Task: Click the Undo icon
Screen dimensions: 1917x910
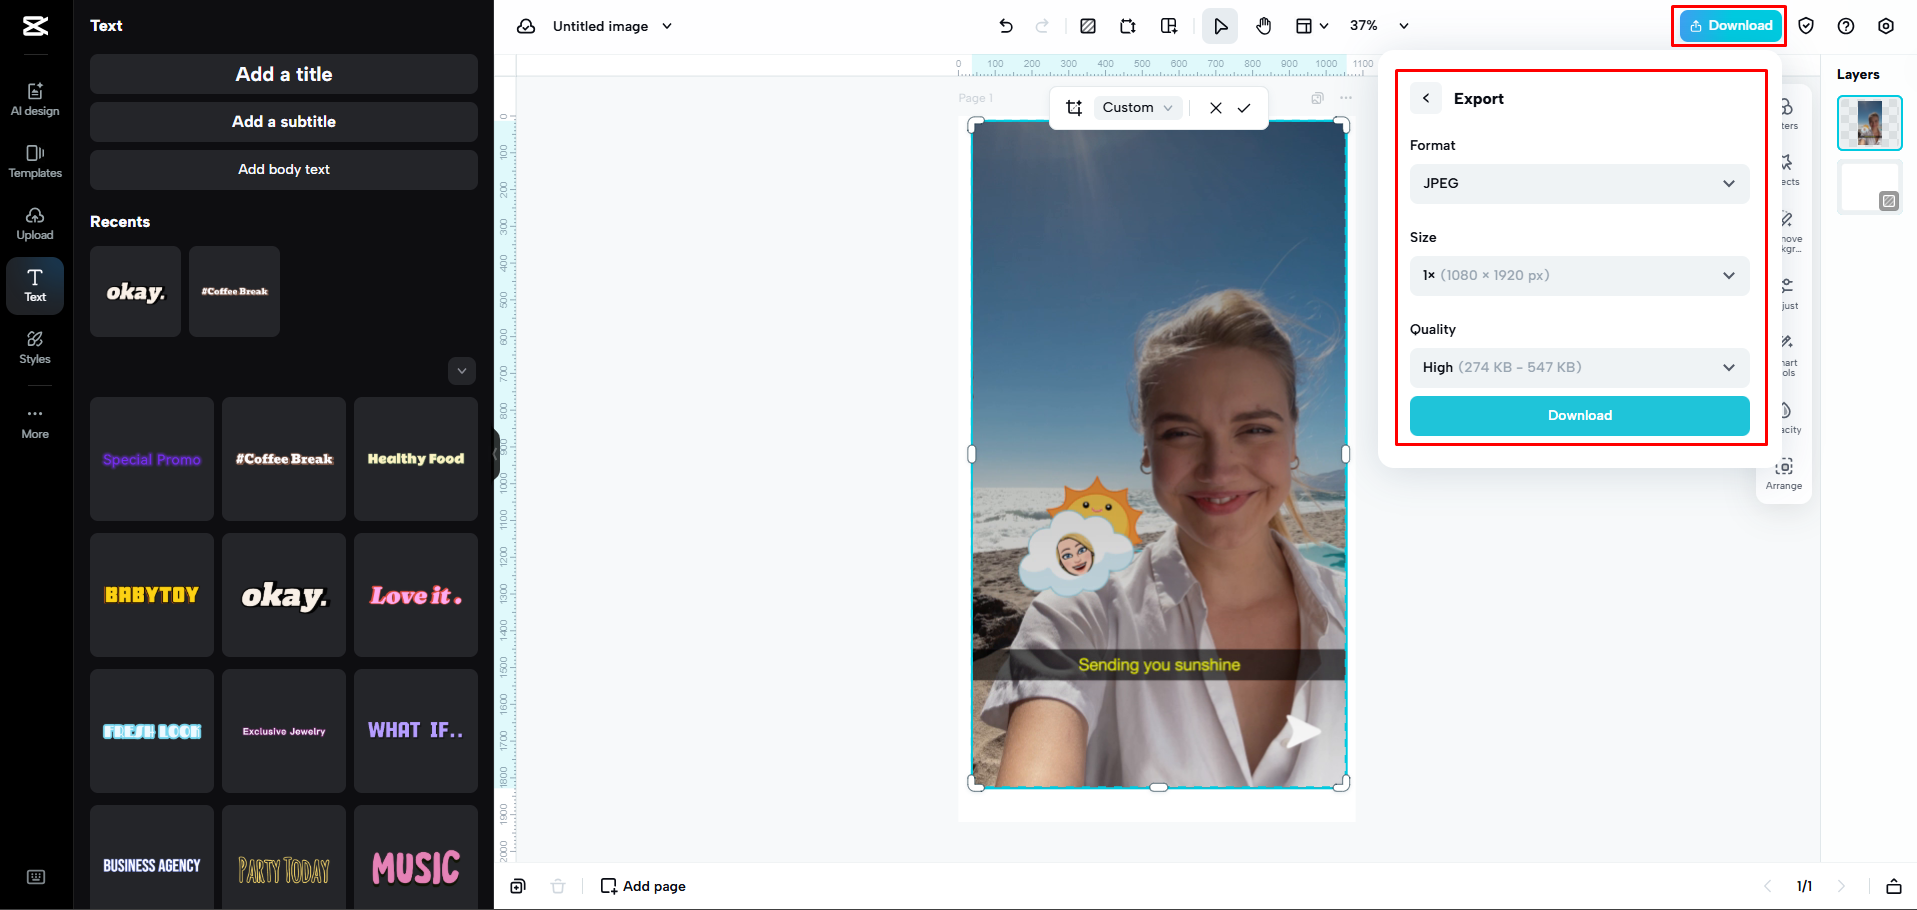Action: coord(1006,26)
